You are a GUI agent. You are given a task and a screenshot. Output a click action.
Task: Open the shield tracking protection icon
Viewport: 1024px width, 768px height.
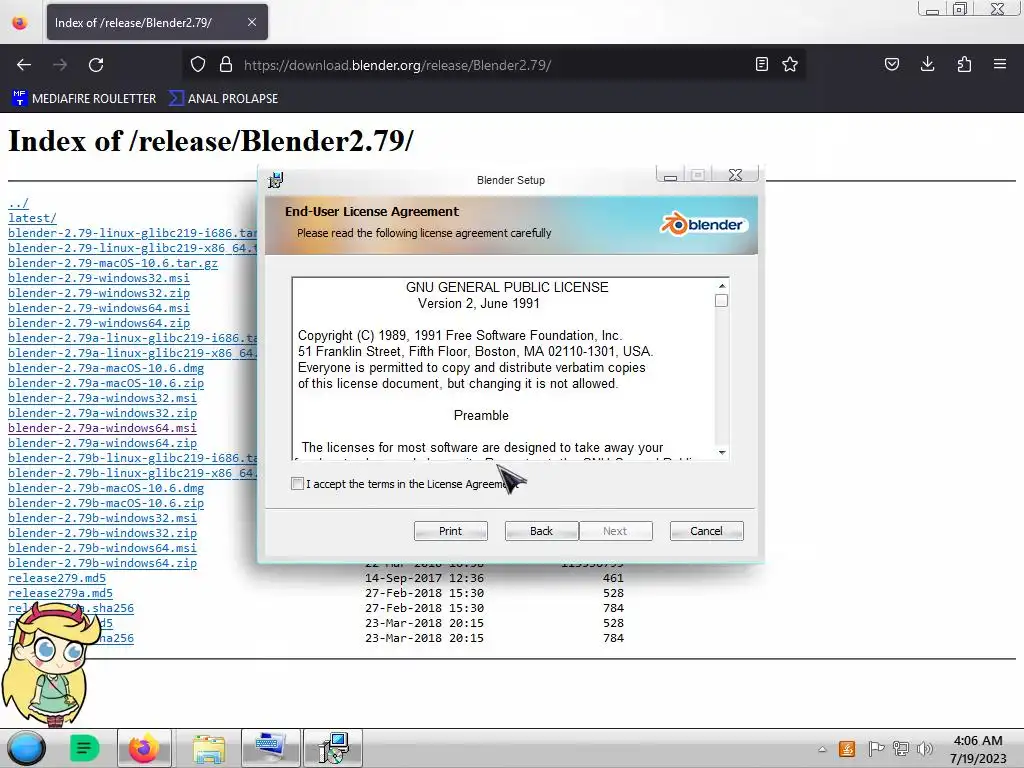198,65
